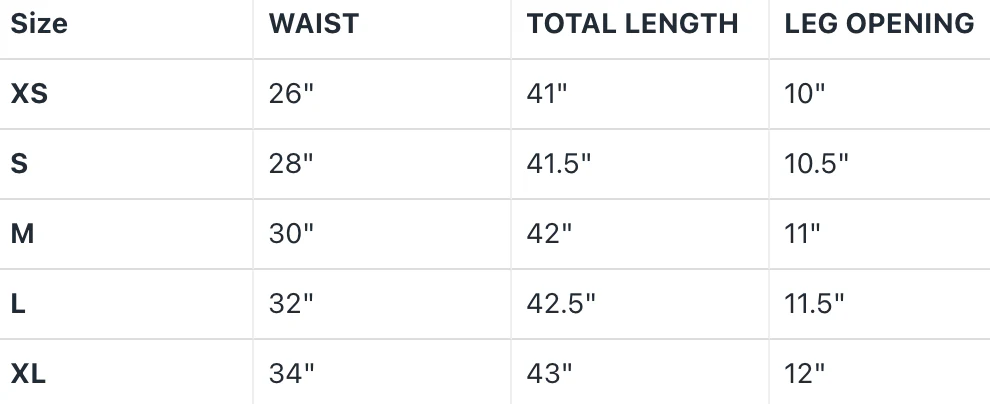Select the S size row label
This screenshot has height=404, width=990.
coord(19,164)
